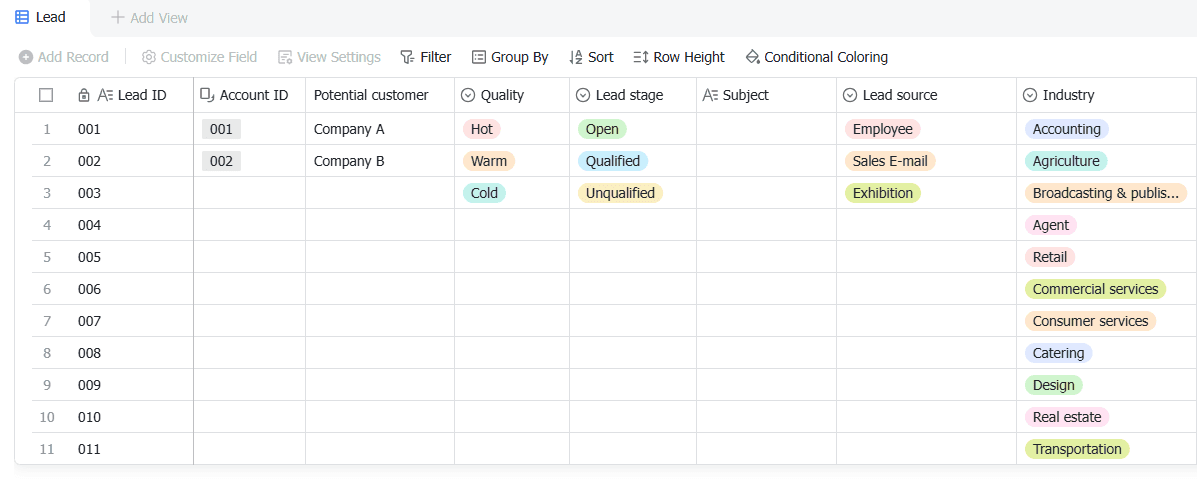This screenshot has height=479, width=1197.
Task: Click the lock icon on Lead ID
Action: 84,95
